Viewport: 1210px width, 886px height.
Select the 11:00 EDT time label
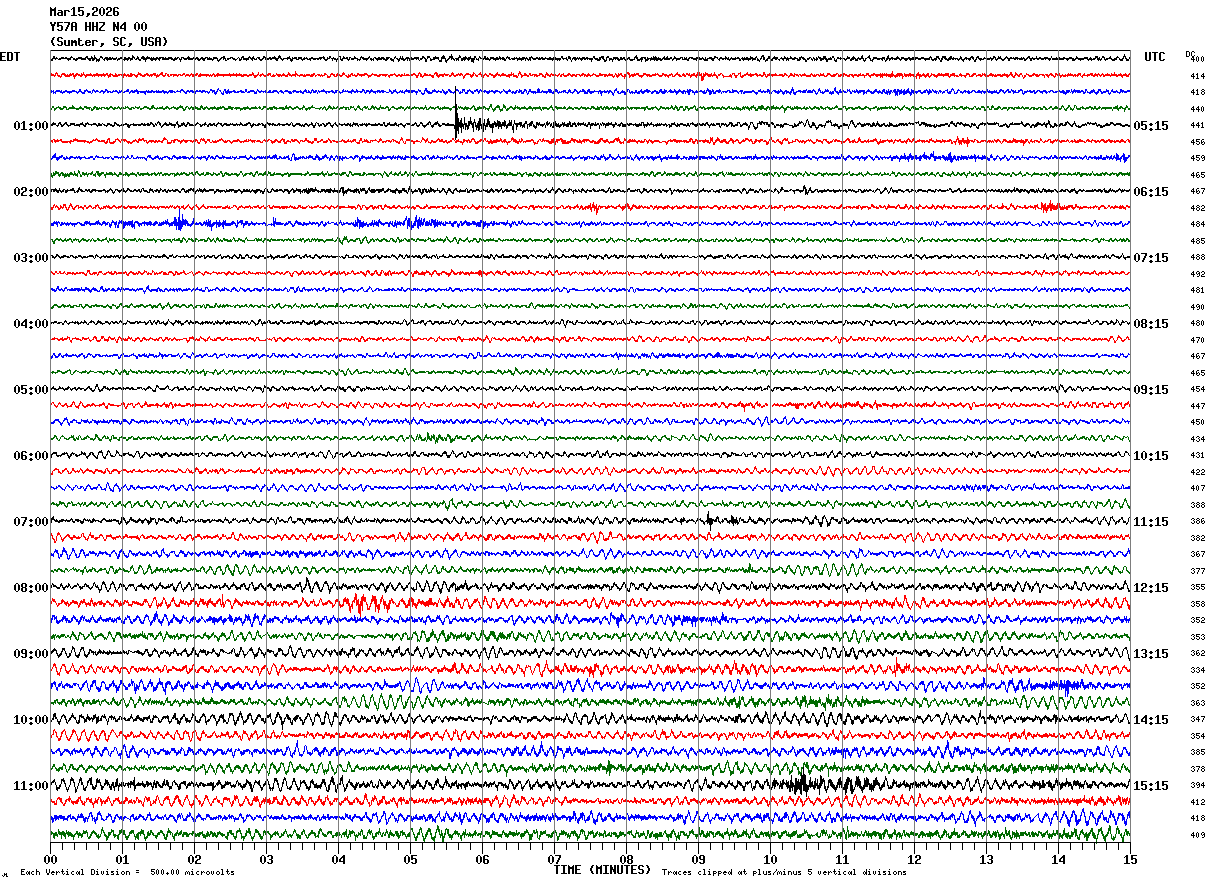pyautogui.click(x=31, y=786)
